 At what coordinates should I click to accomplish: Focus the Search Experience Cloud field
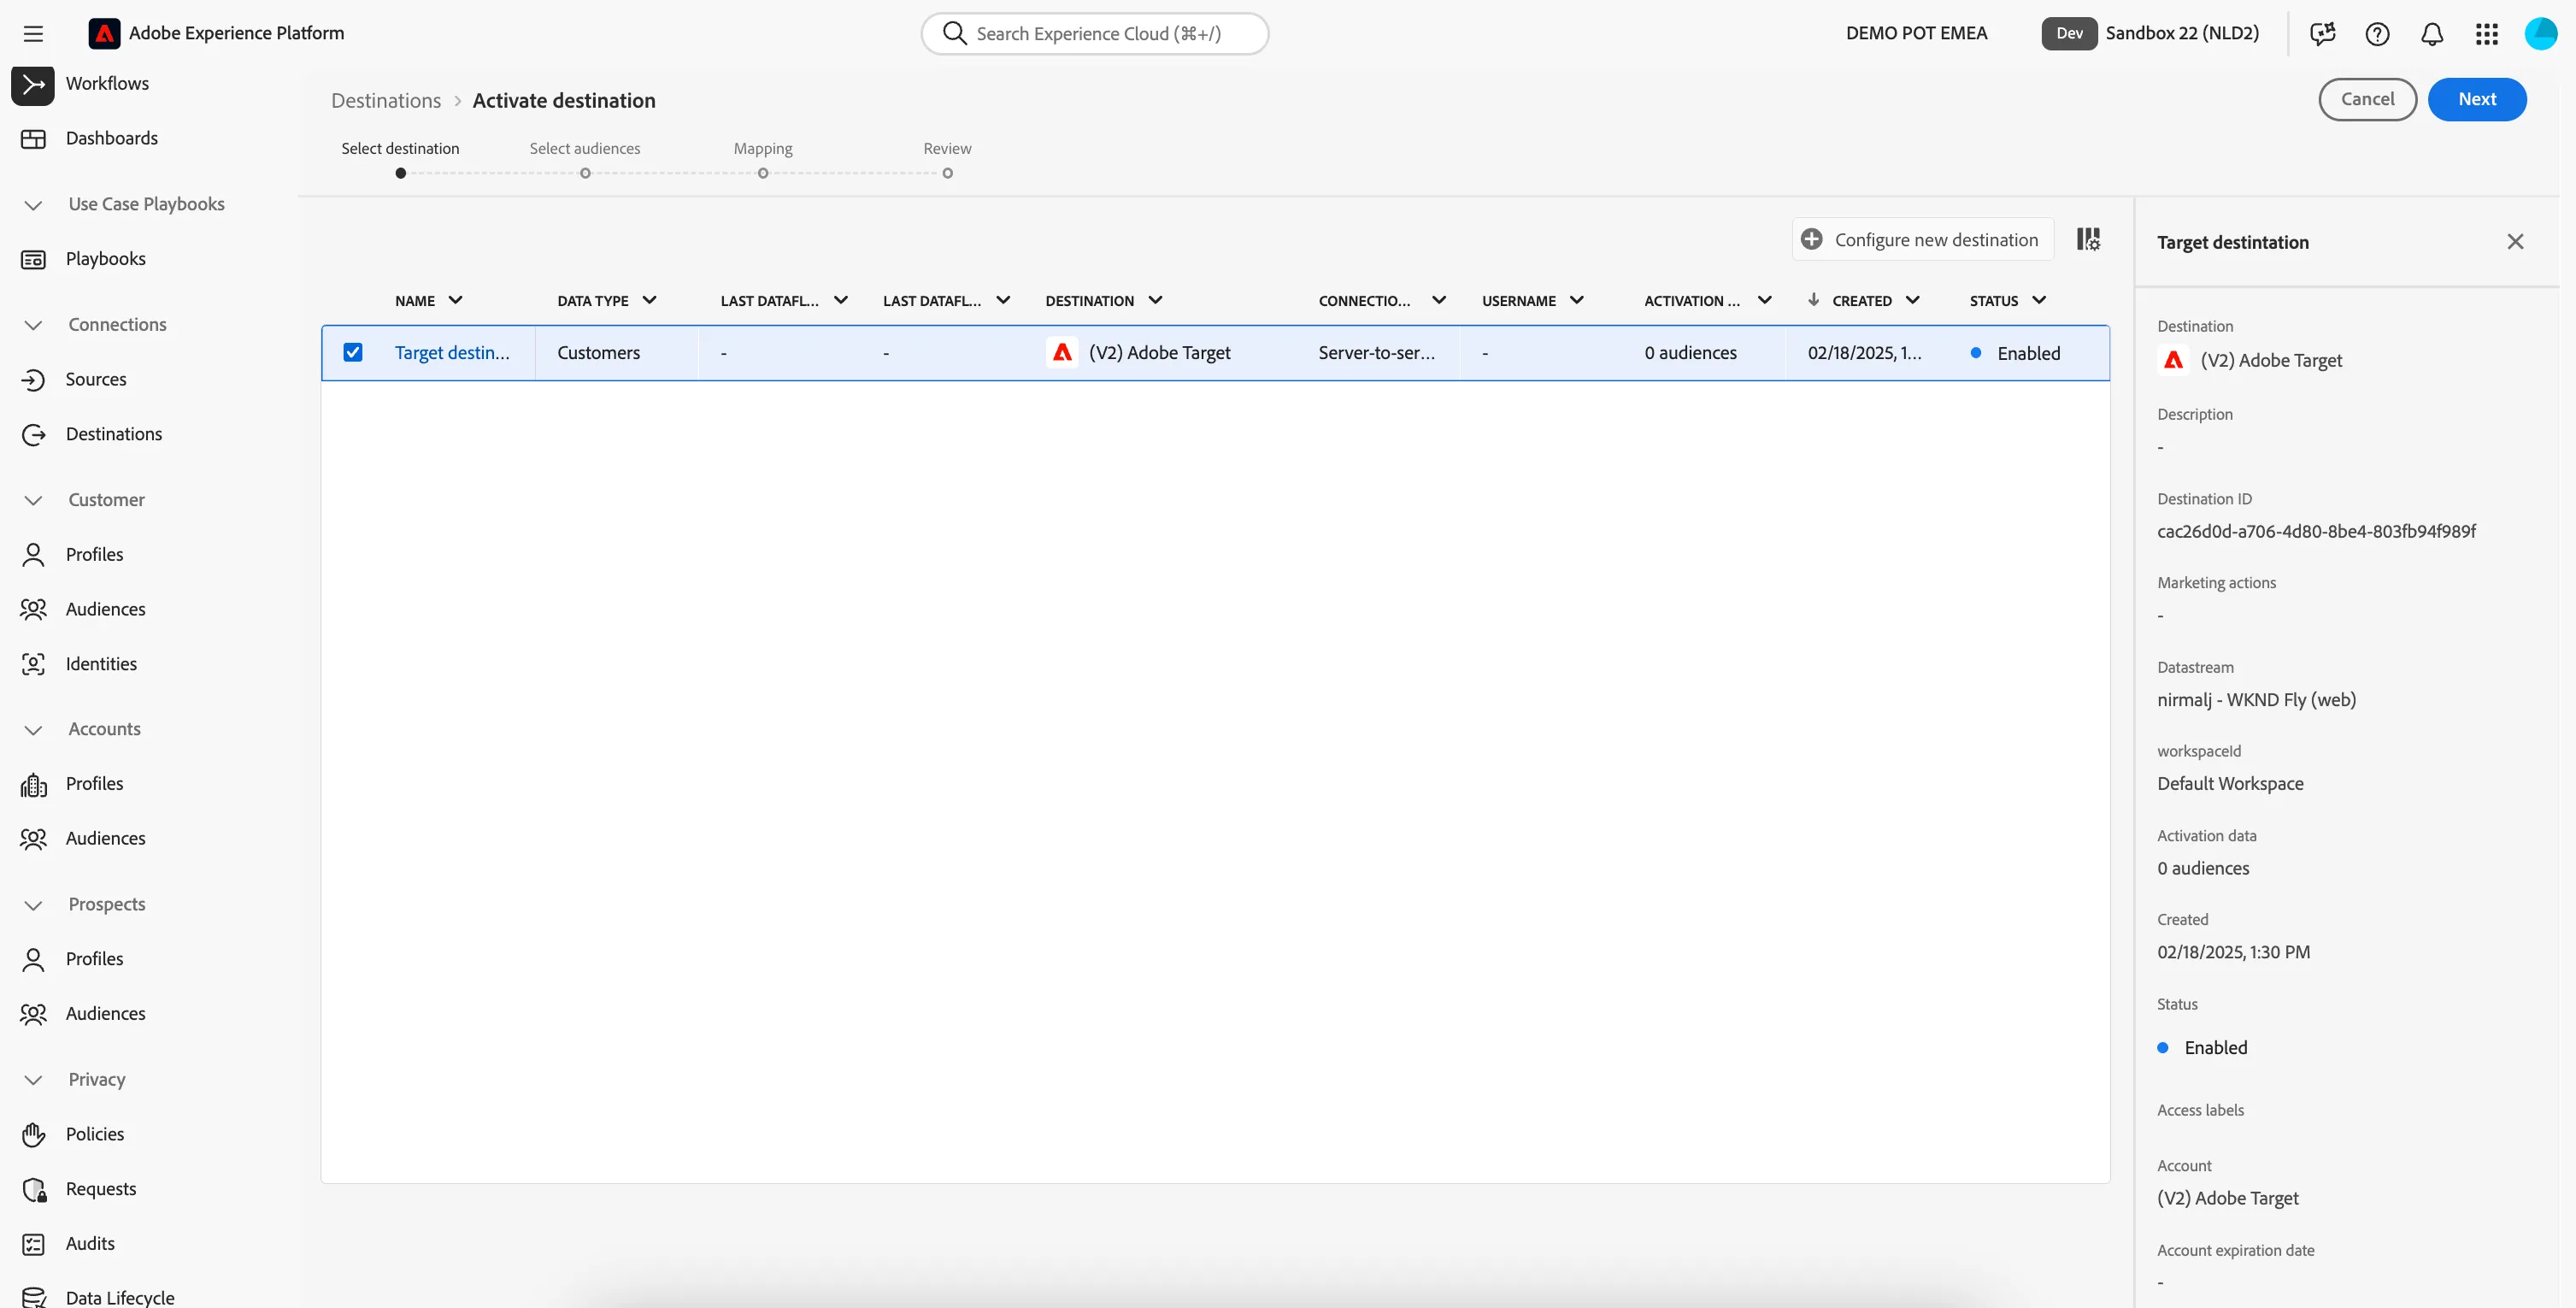point(1095,34)
